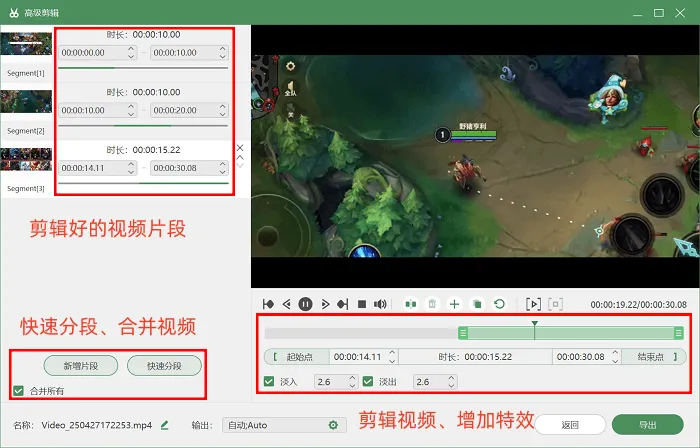Image resolution: width=700 pixels, height=448 pixels.
Task: Click the 快速分段 button
Action: pyautogui.click(x=164, y=366)
